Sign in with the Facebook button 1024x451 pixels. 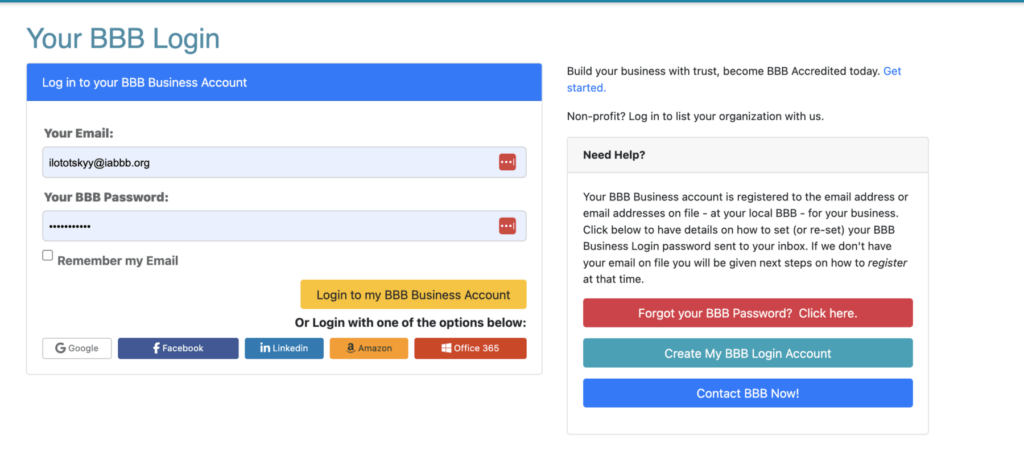click(178, 349)
